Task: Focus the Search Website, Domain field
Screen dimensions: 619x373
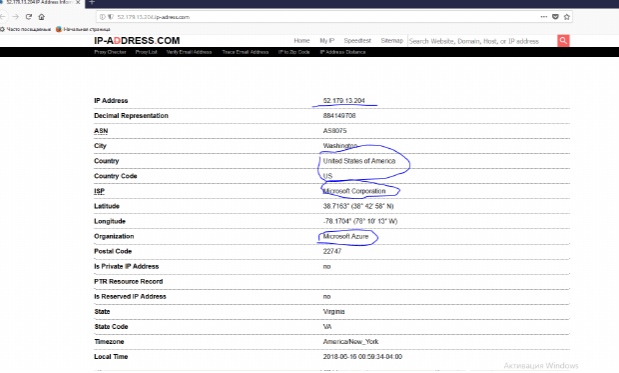Action: [482, 41]
